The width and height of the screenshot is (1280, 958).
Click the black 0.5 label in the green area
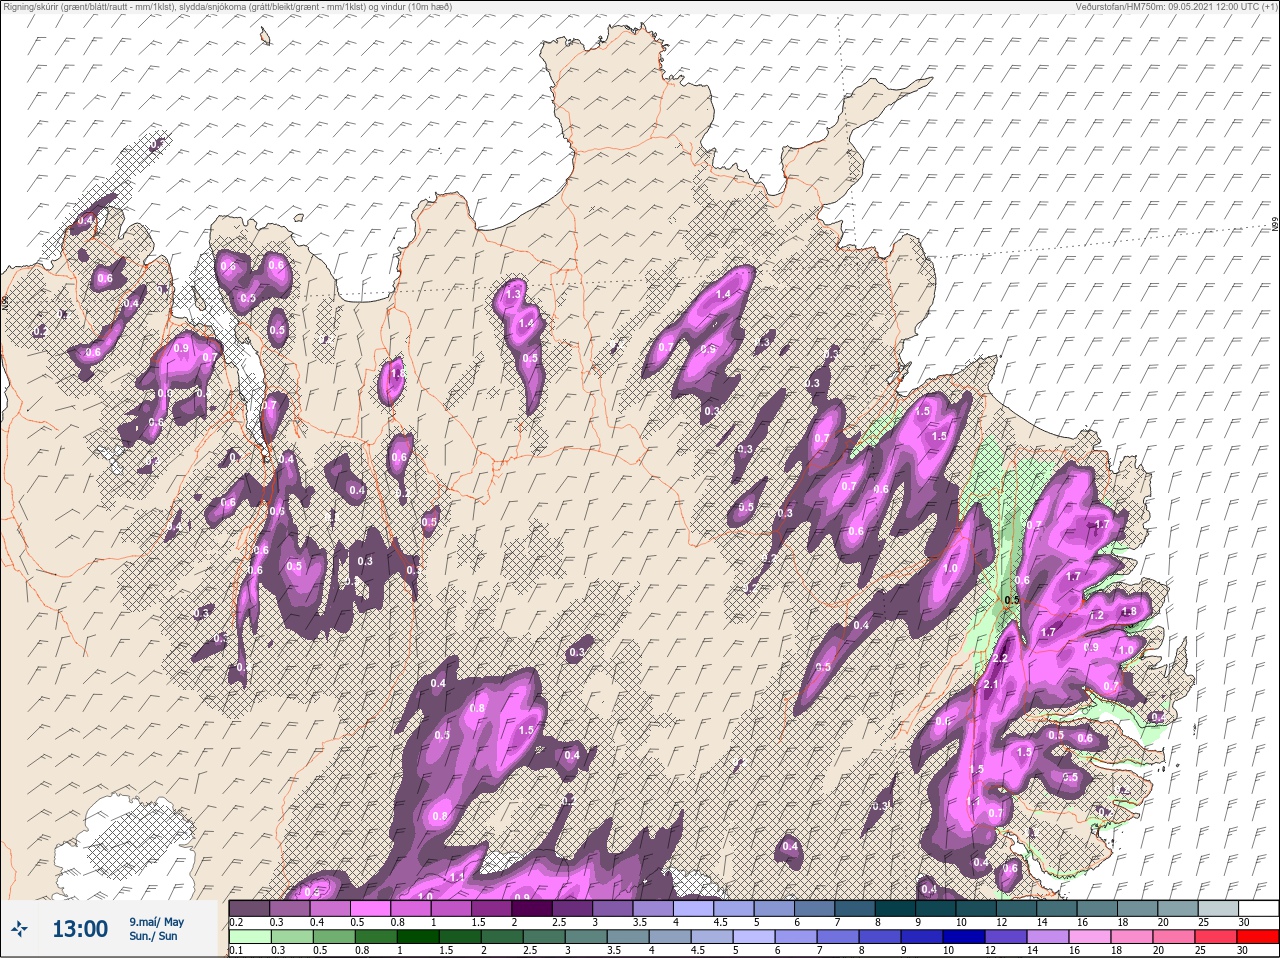tap(1011, 600)
